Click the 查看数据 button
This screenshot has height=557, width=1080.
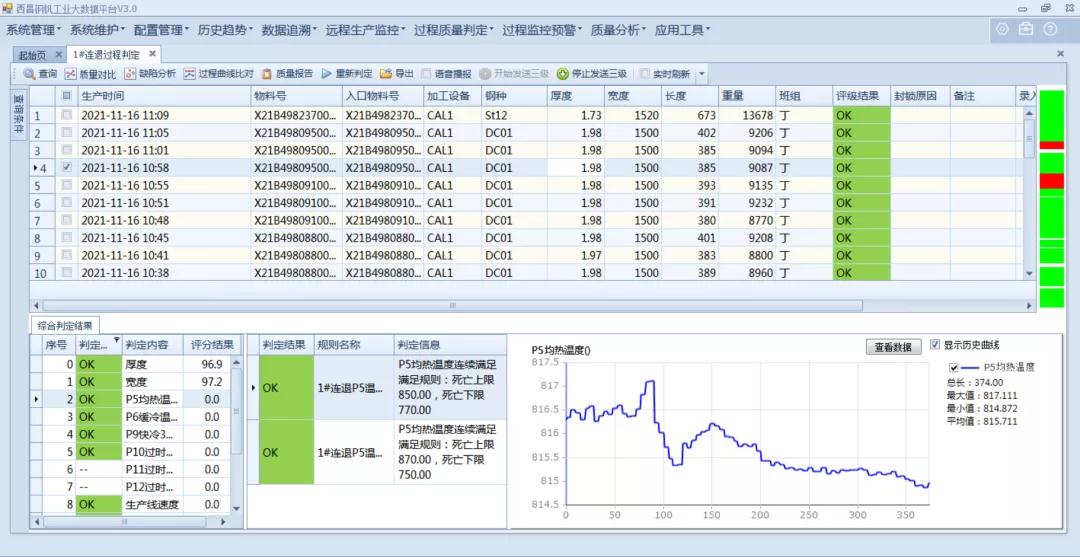click(892, 347)
